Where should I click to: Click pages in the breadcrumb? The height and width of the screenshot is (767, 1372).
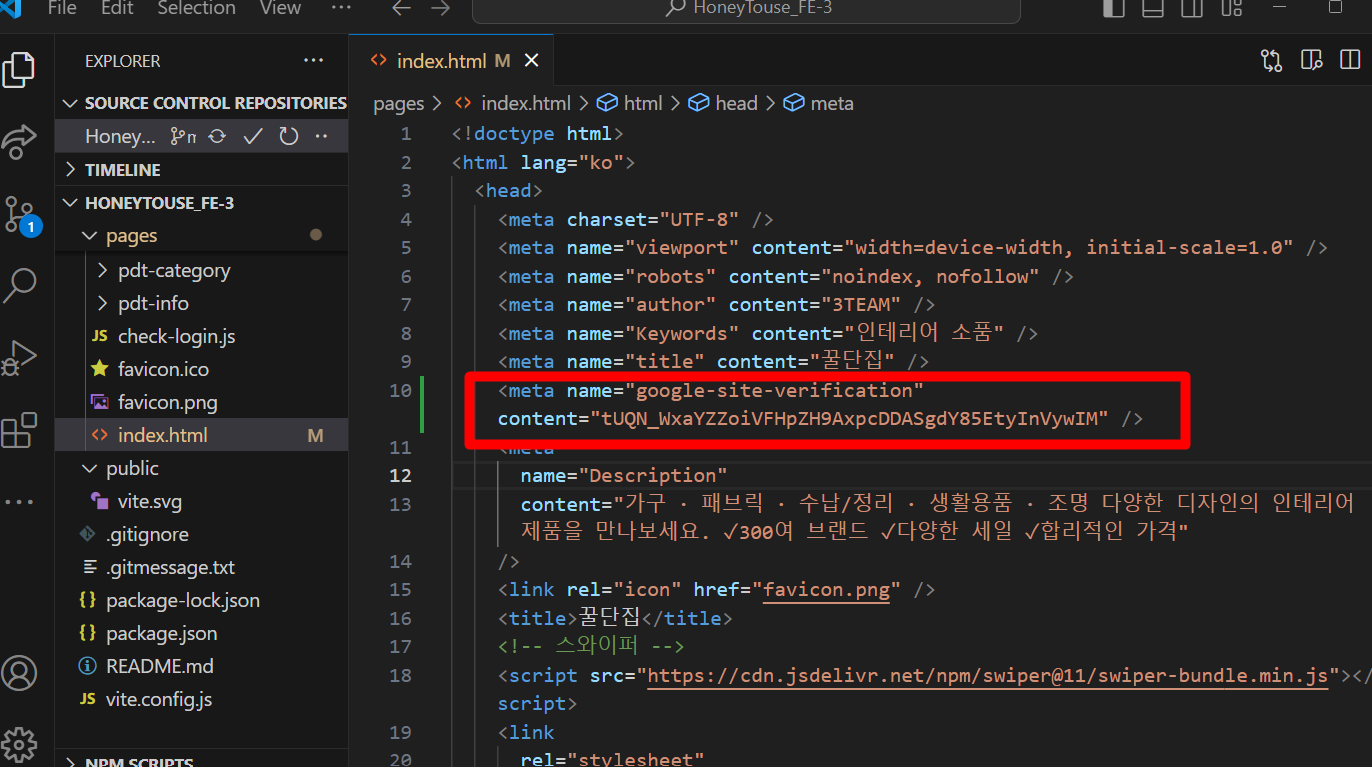coord(399,103)
